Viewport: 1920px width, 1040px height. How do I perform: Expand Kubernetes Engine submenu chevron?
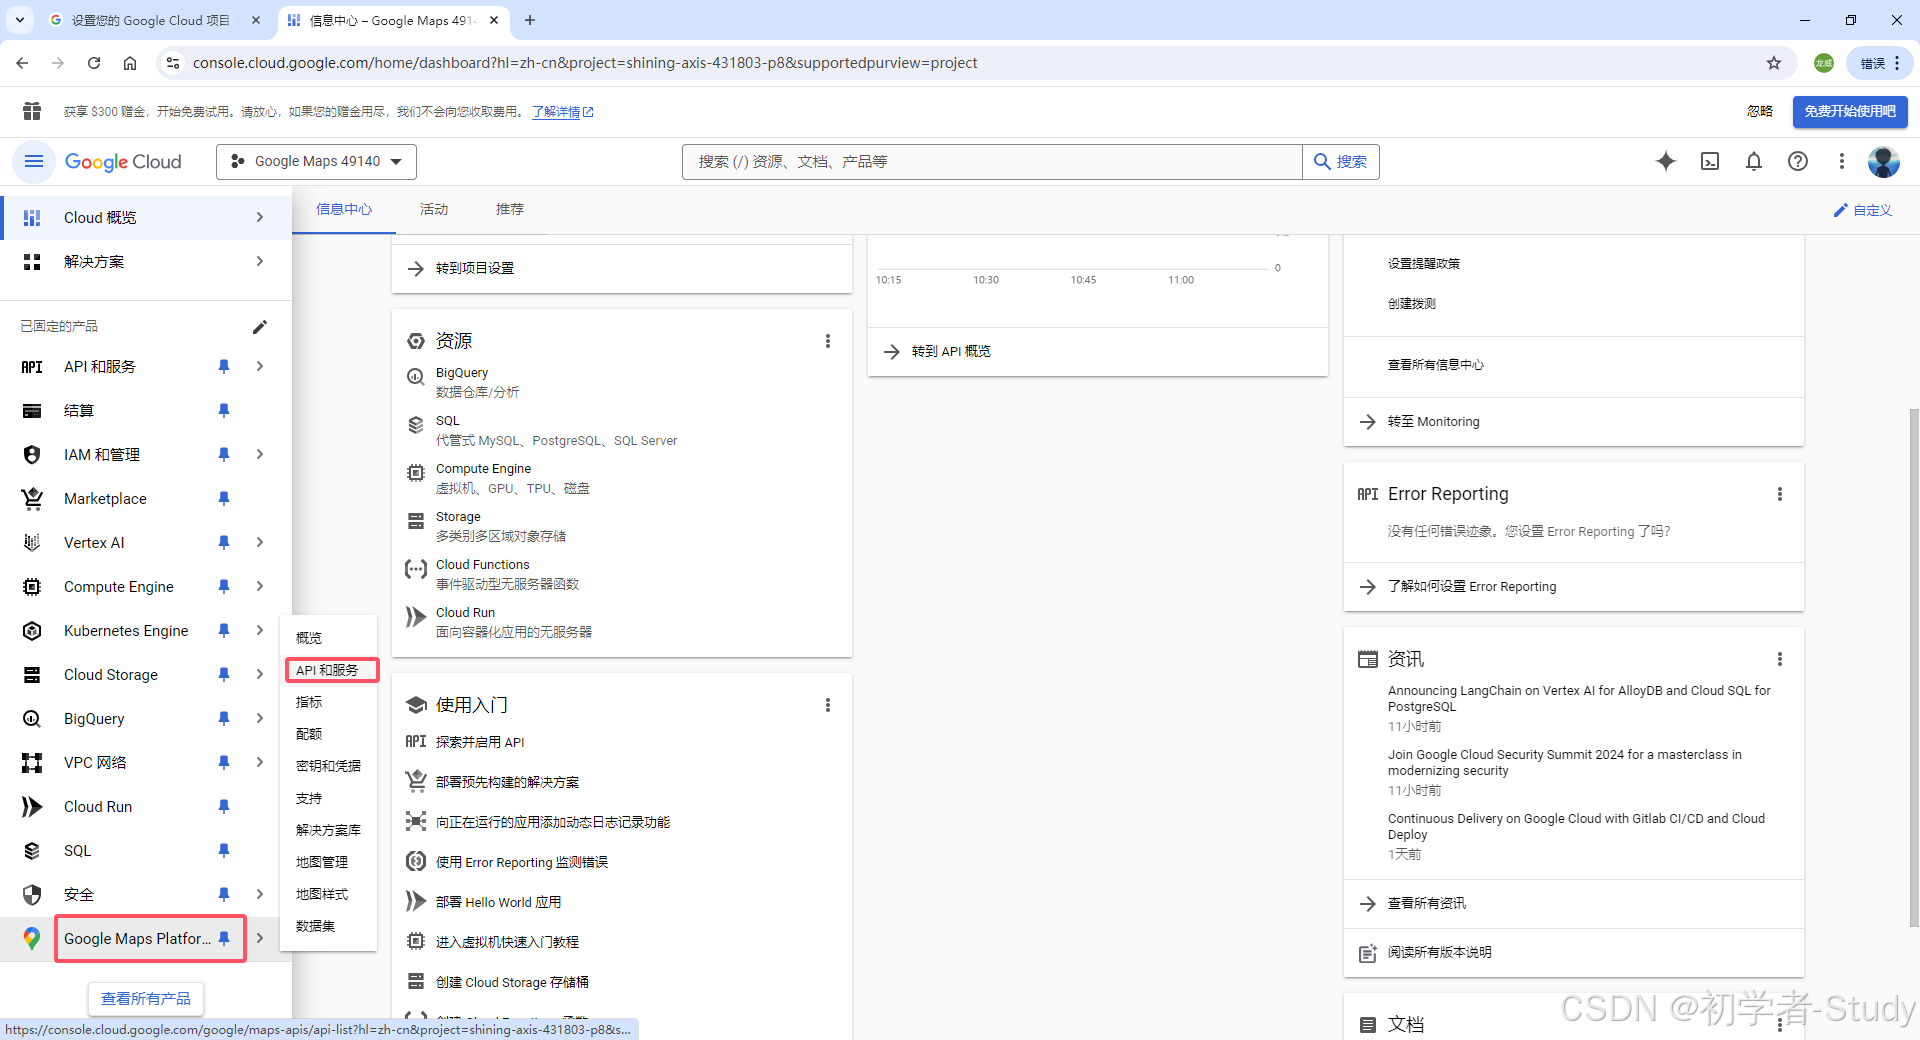tap(260, 630)
